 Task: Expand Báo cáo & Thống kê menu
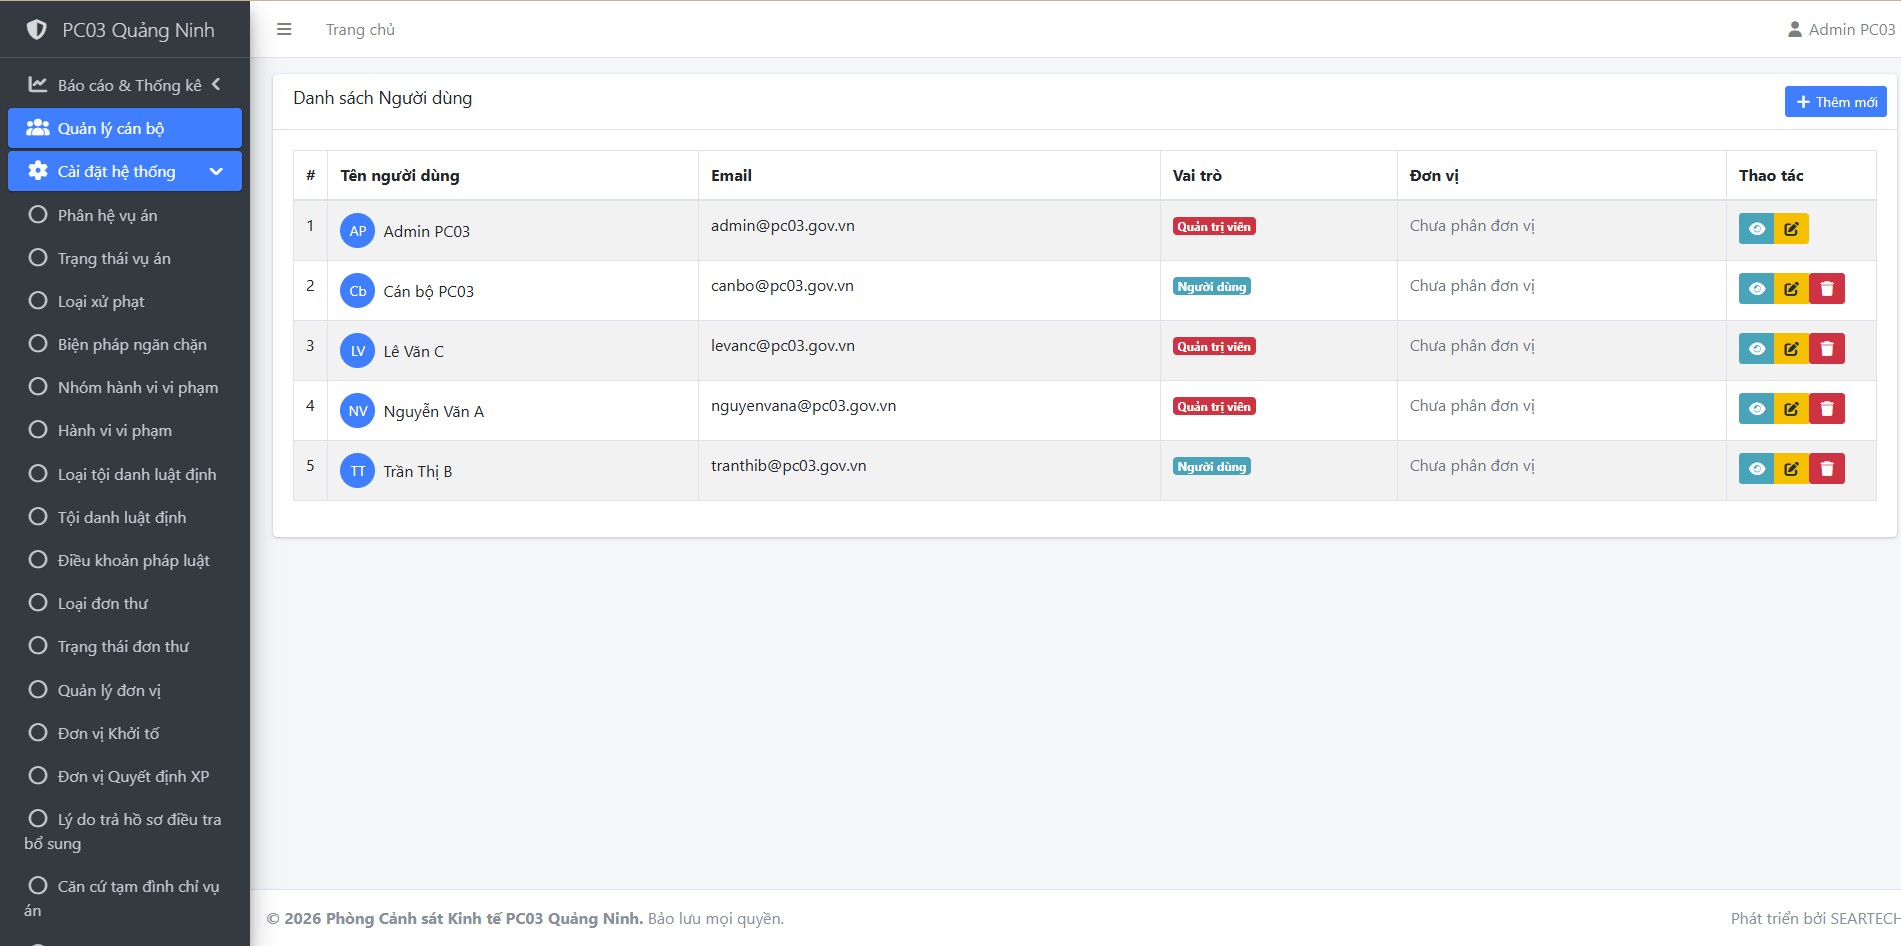pos(125,85)
